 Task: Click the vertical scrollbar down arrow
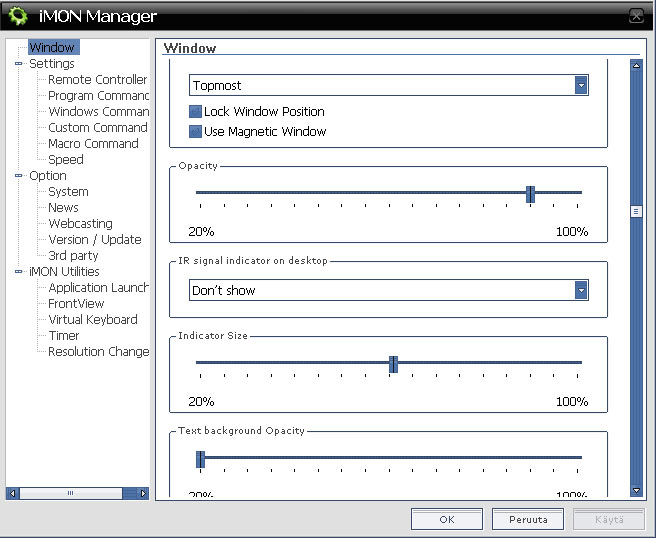636,491
